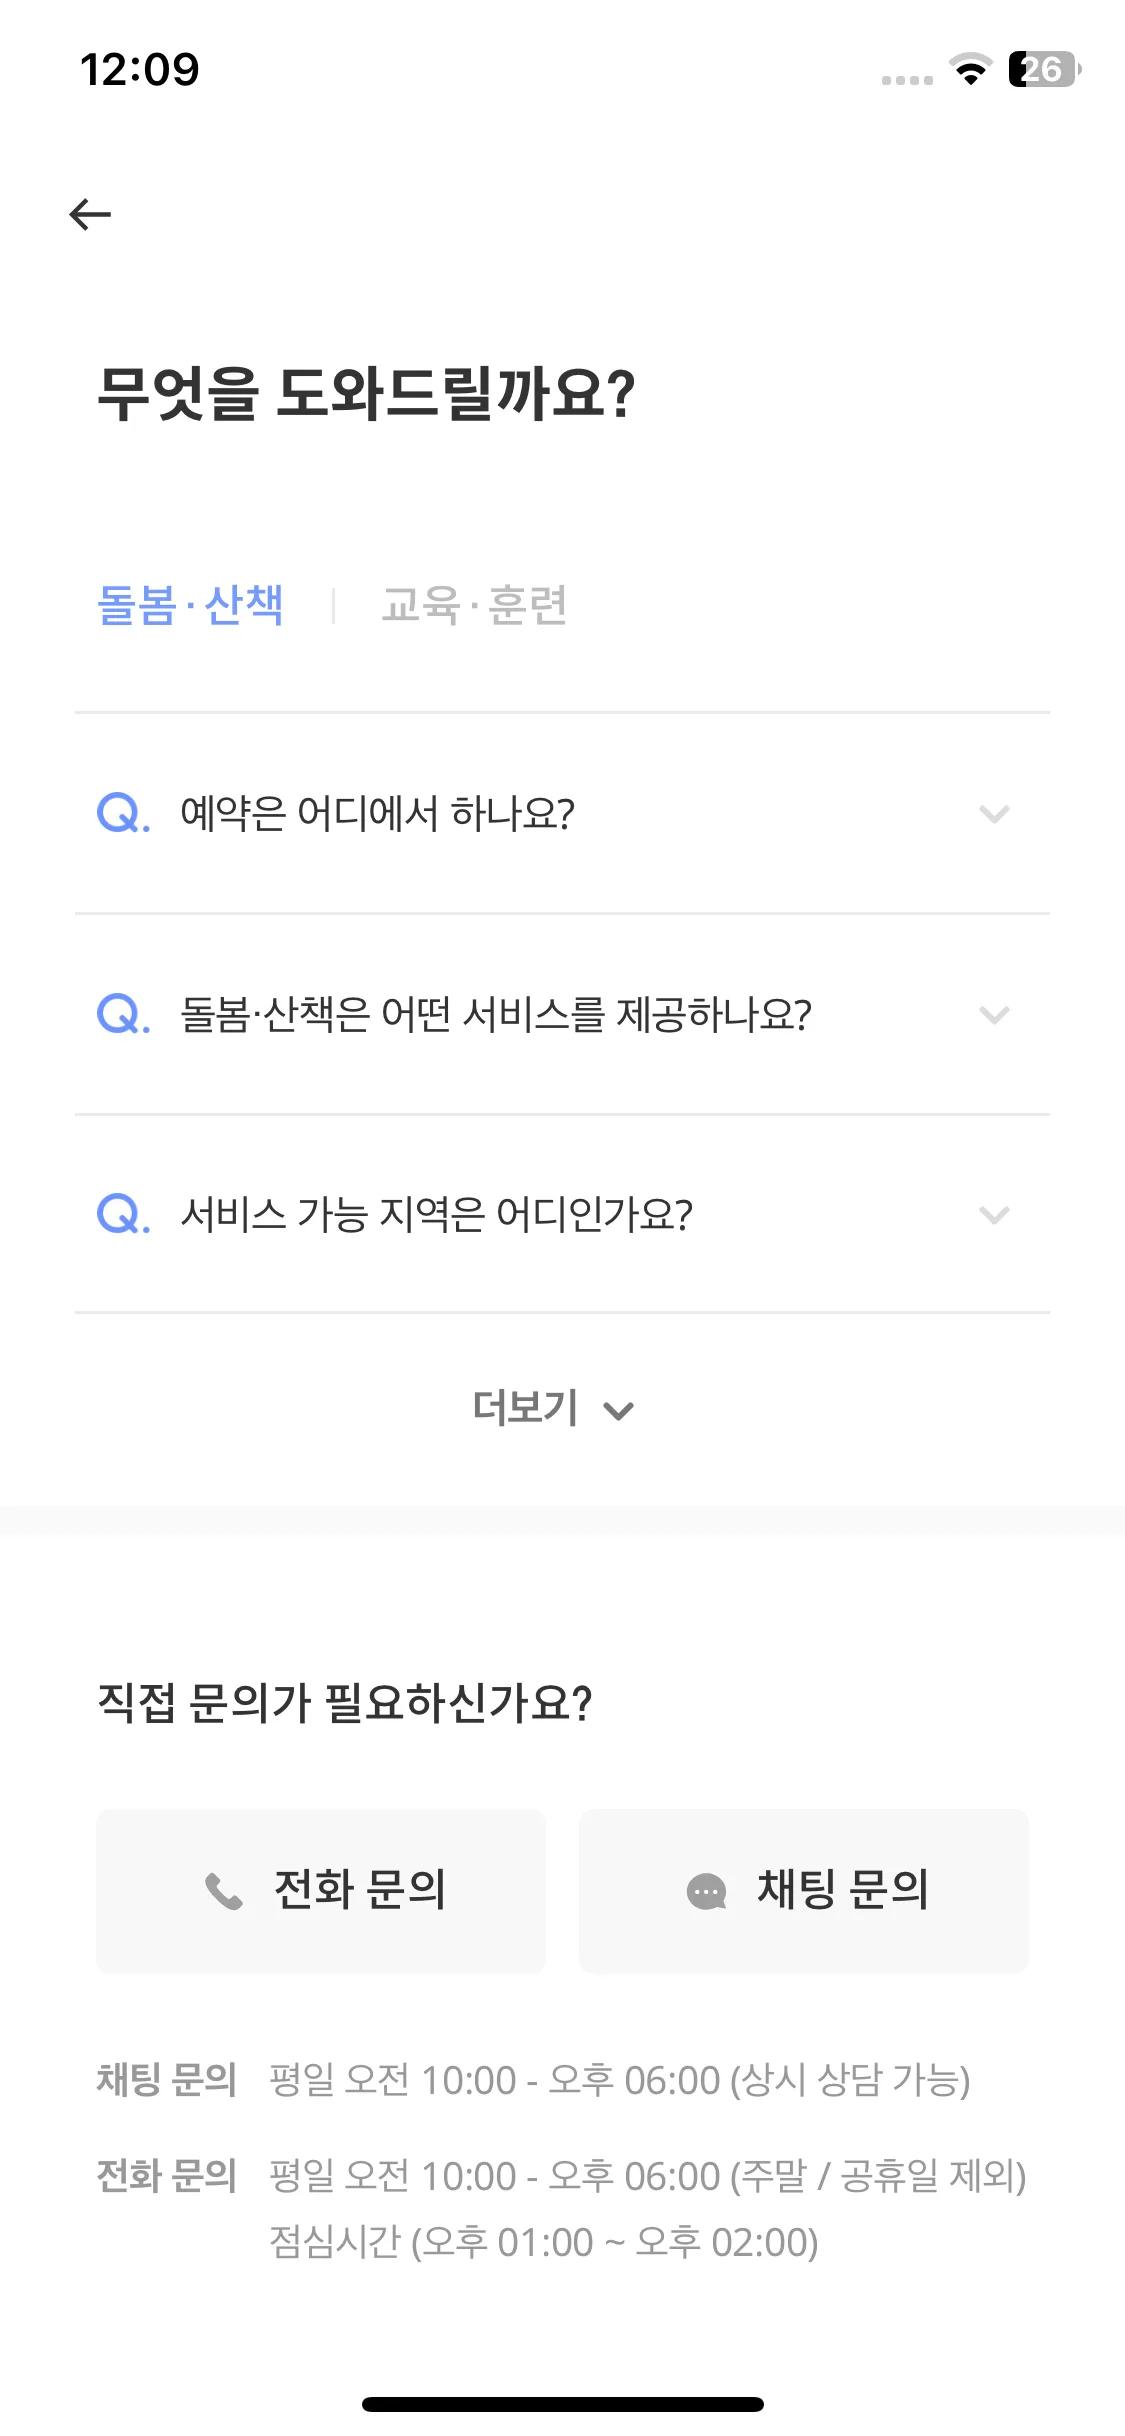Switch to the 교육·훈련 tab
Screen dimensions: 1125x2436
pyautogui.click(x=474, y=605)
